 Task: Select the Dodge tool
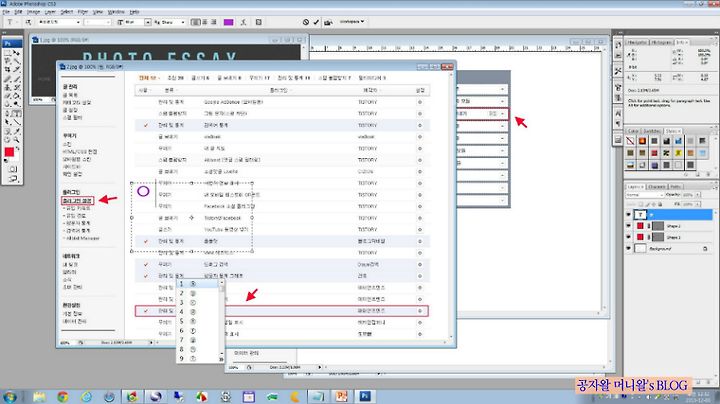[17, 104]
